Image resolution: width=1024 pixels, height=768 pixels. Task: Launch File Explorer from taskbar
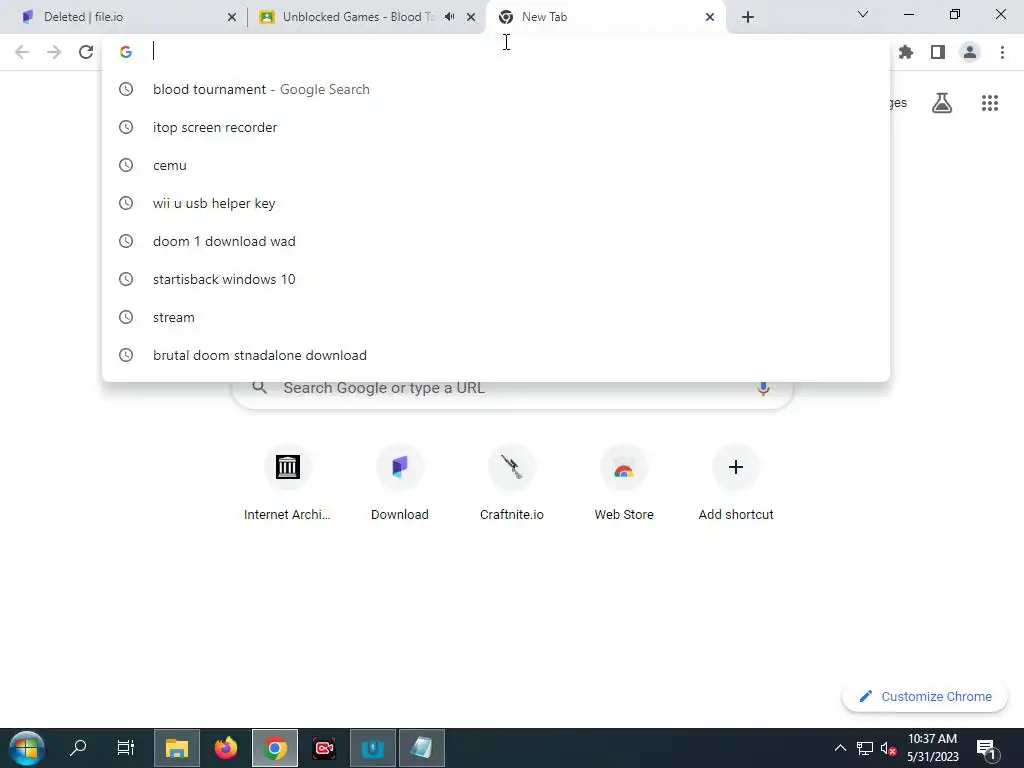(x=176, y=748)
